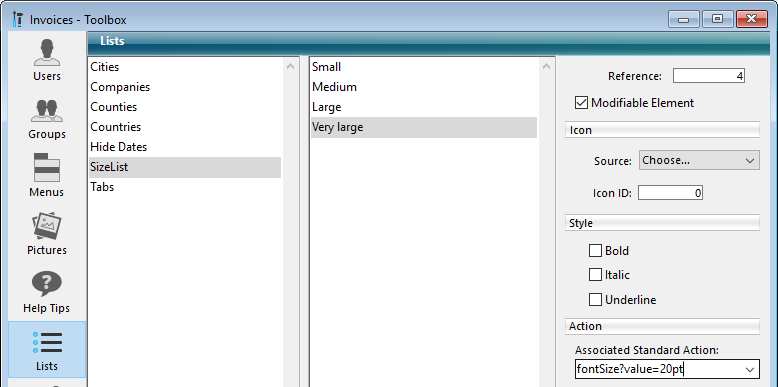Image resolution: width=778 pixels, height=387 pixels.
Task: Open the Groups section in the sidebar
Action: 47,119
